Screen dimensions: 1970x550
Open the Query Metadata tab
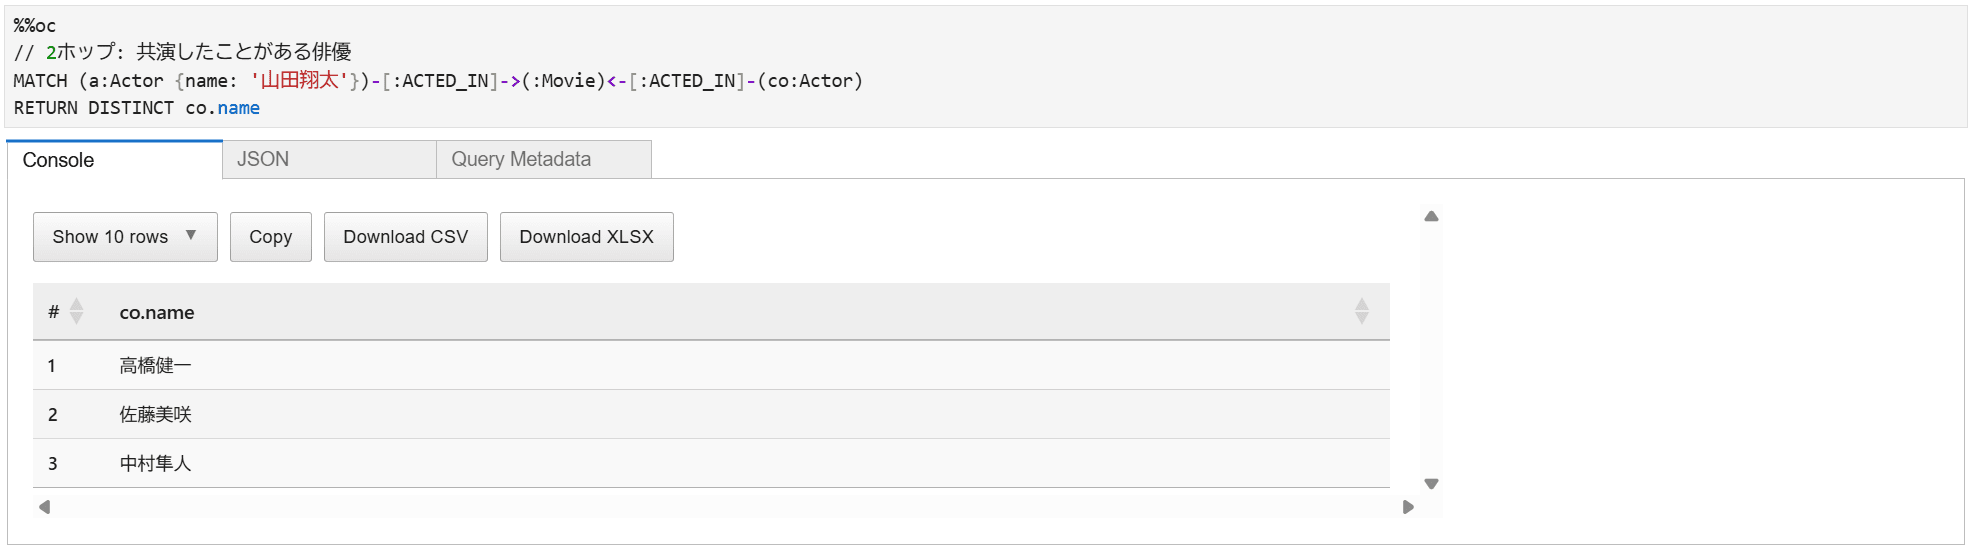click(x=544, y=160)
